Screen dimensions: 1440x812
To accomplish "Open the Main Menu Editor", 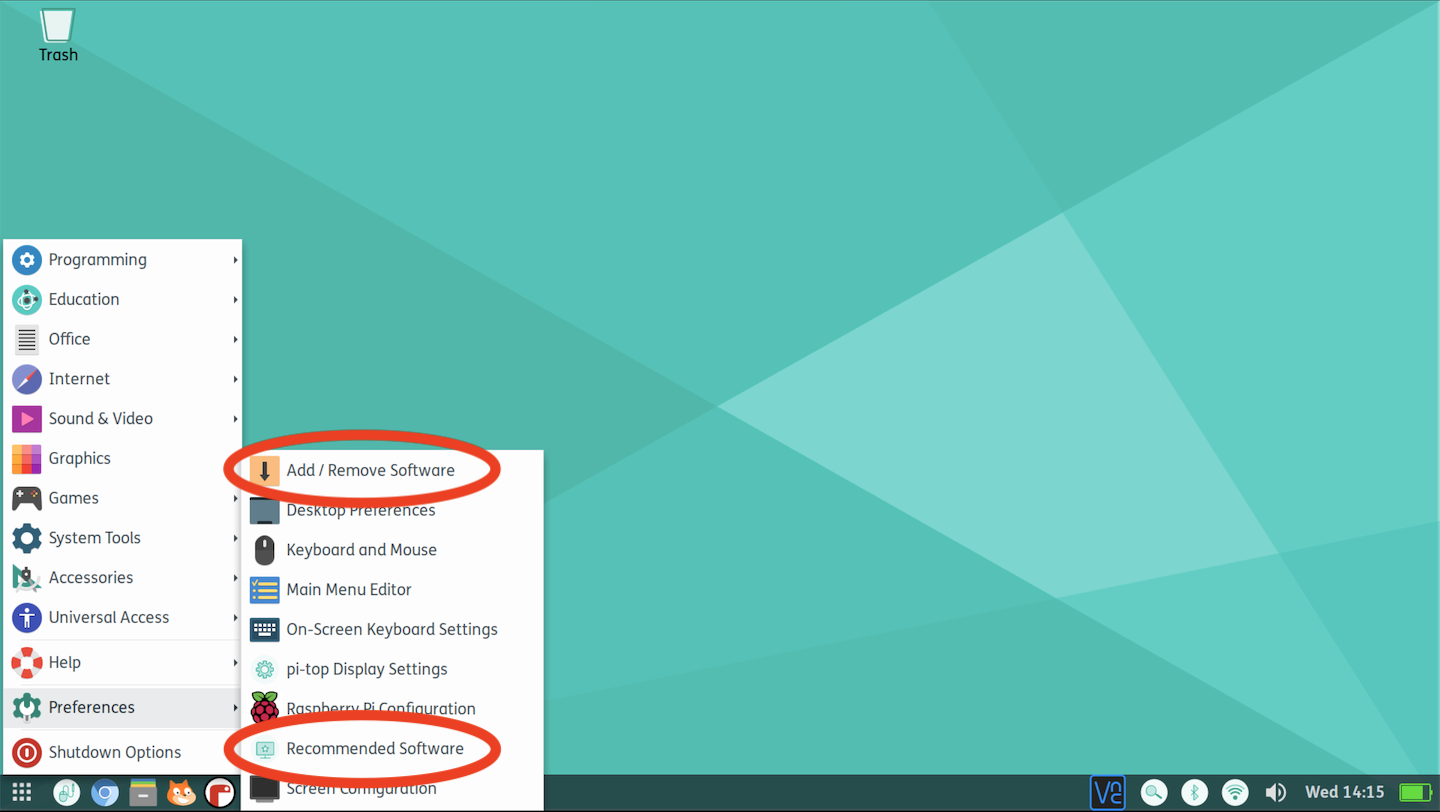I will pos(347,589).
